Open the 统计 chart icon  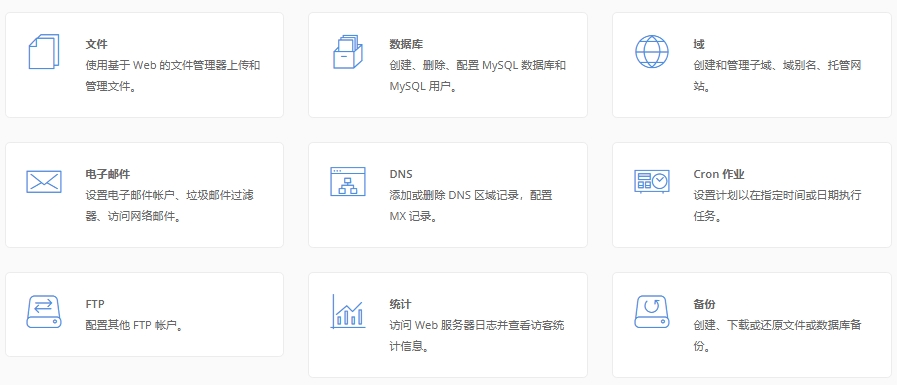click(348, 312)
